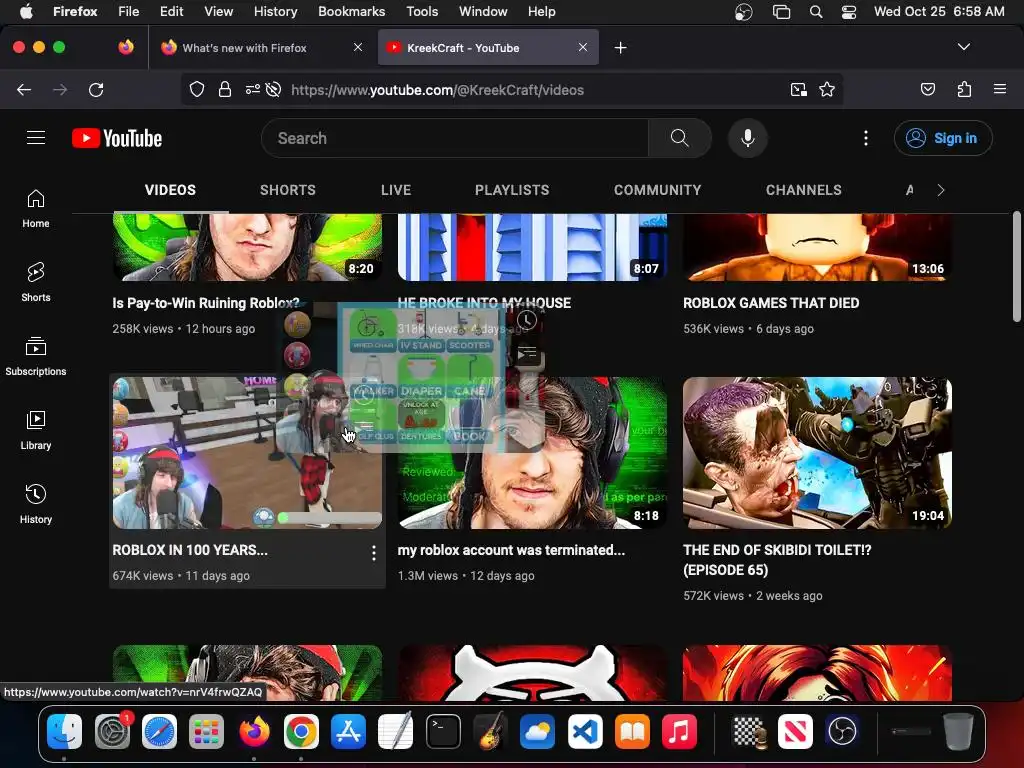Switch to the LIVE channel tab
The height and width of the screenshot is (768, 1024).
pos(396,190)
